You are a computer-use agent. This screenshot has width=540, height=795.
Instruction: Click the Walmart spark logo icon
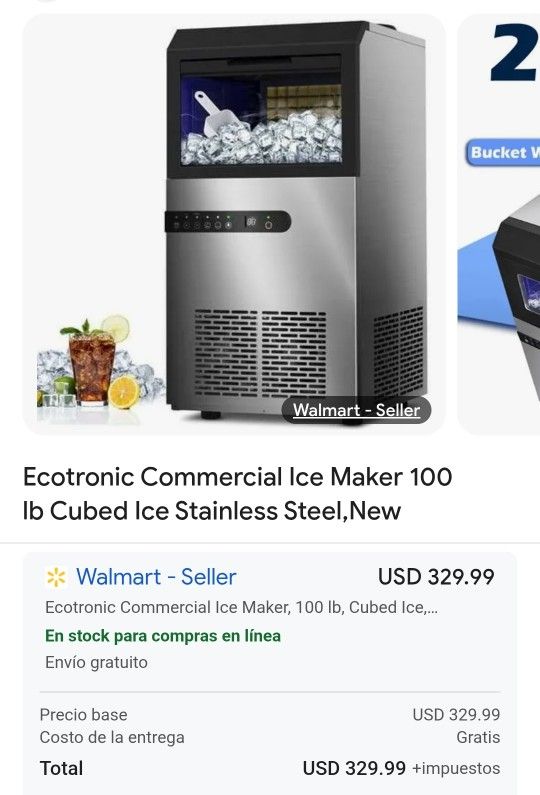56,577
